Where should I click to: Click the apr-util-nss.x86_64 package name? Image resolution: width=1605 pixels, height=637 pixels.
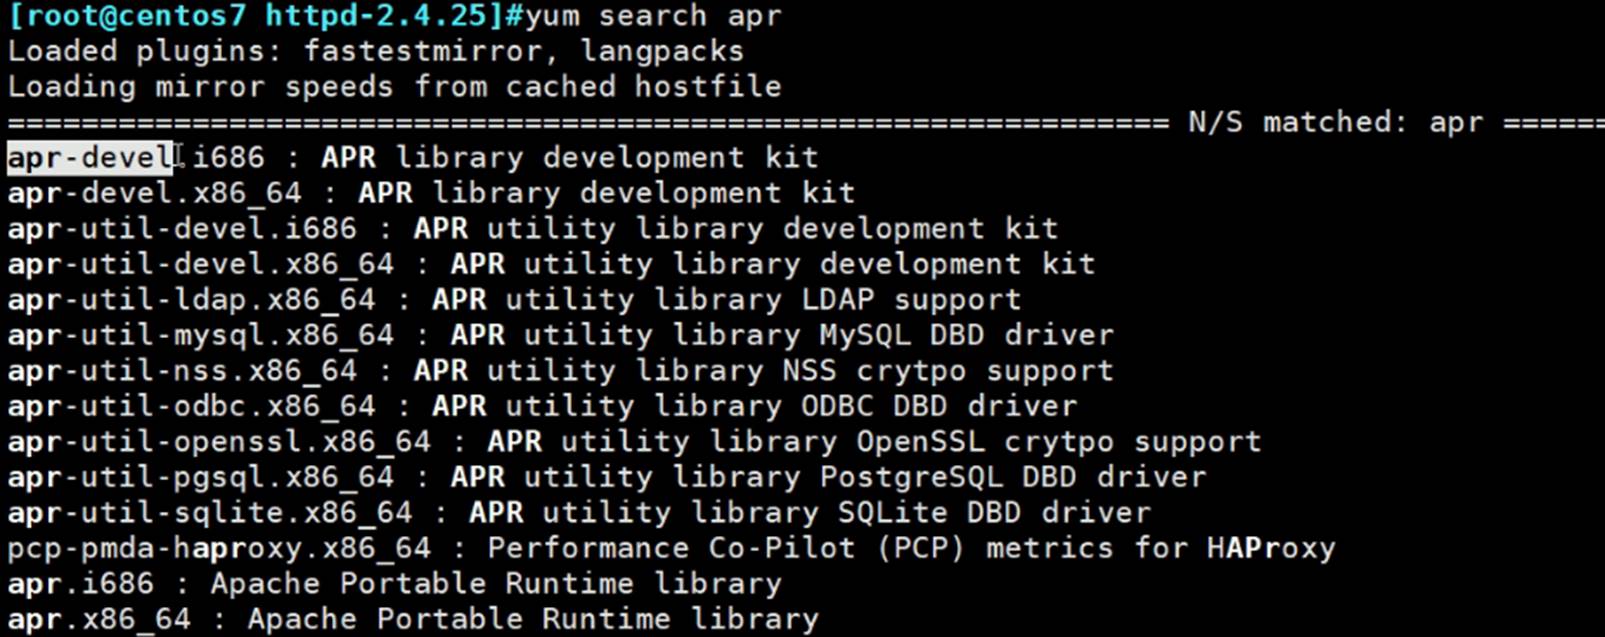[182, 371]
